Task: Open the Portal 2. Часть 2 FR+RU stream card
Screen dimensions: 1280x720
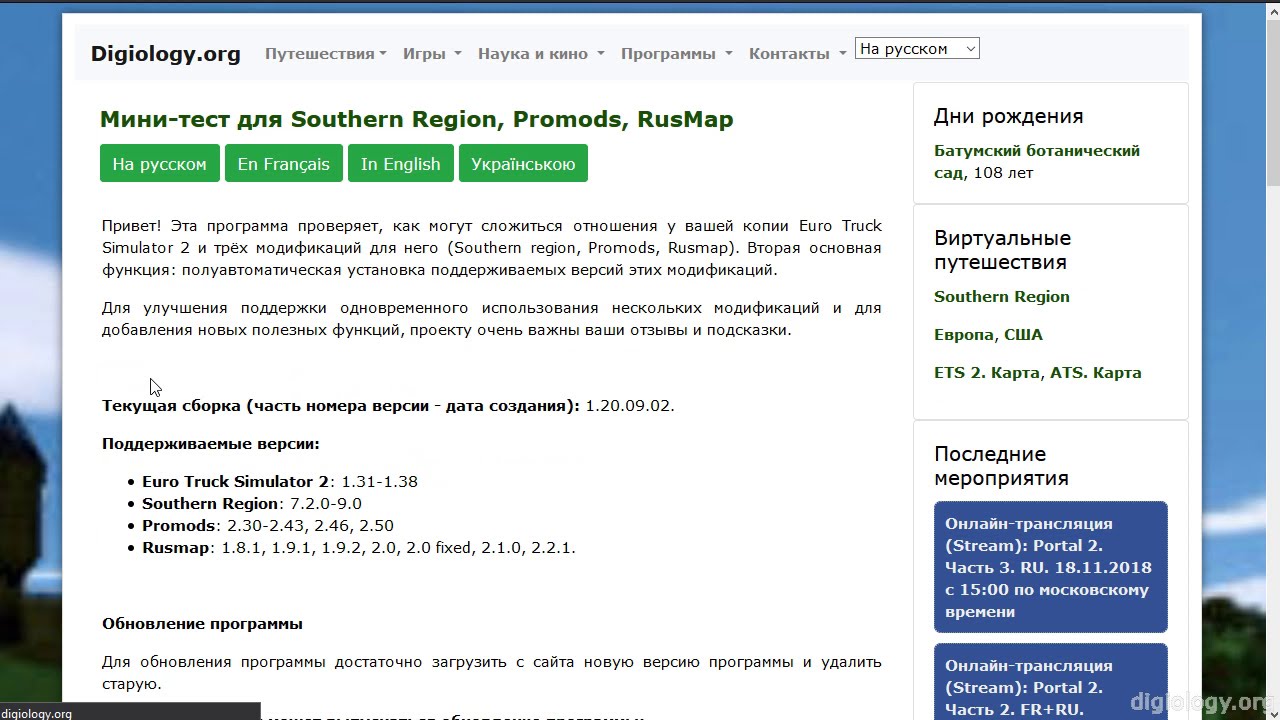Action: 1051,682
